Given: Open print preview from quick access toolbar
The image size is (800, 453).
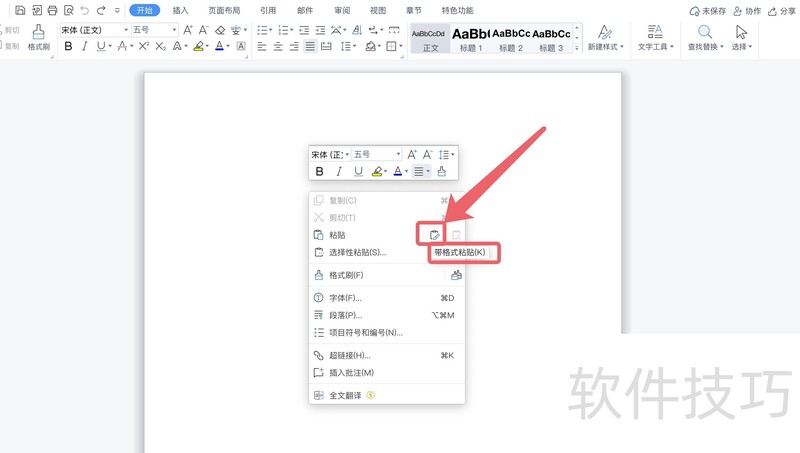Looking at the screenshot, I should pyautogui.click(x=68, y=10).
